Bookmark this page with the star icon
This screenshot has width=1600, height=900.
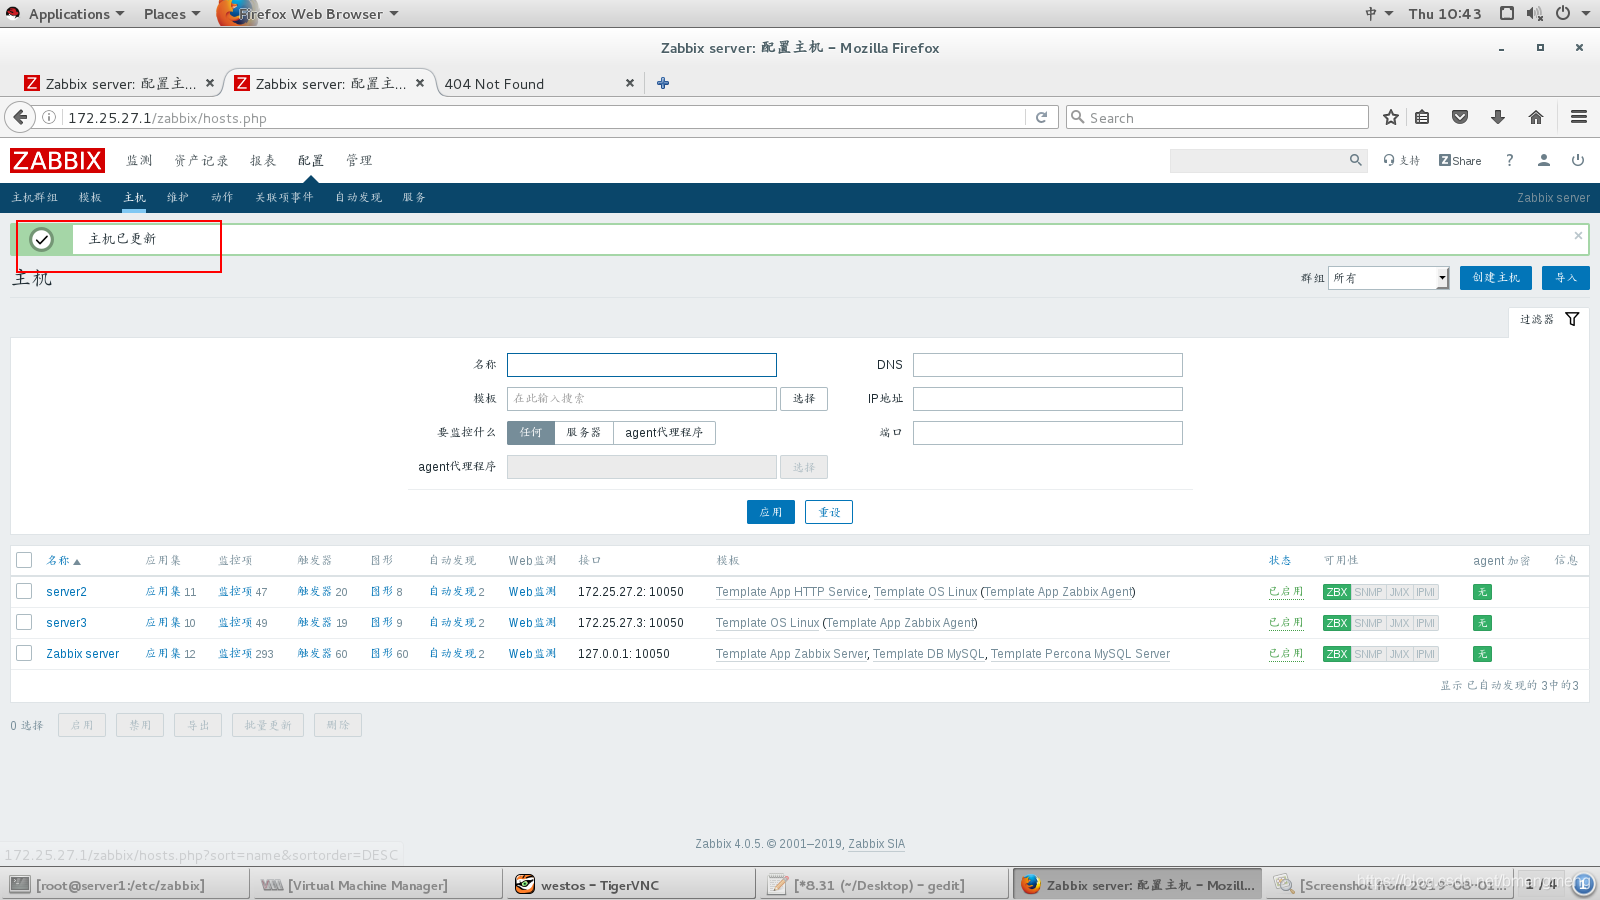click(x=1390, y=117)
